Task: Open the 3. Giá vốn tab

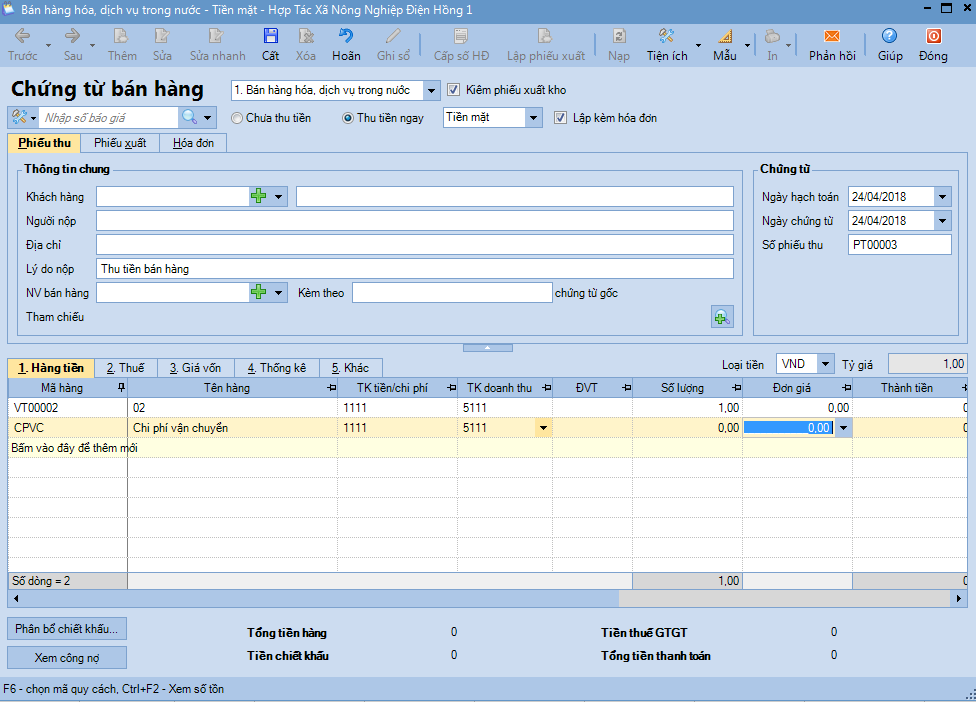Action: point(195,368)
